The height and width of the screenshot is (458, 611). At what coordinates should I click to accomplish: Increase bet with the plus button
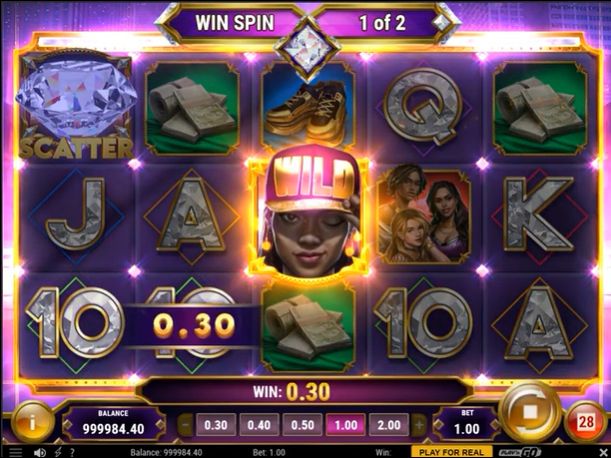419,424
